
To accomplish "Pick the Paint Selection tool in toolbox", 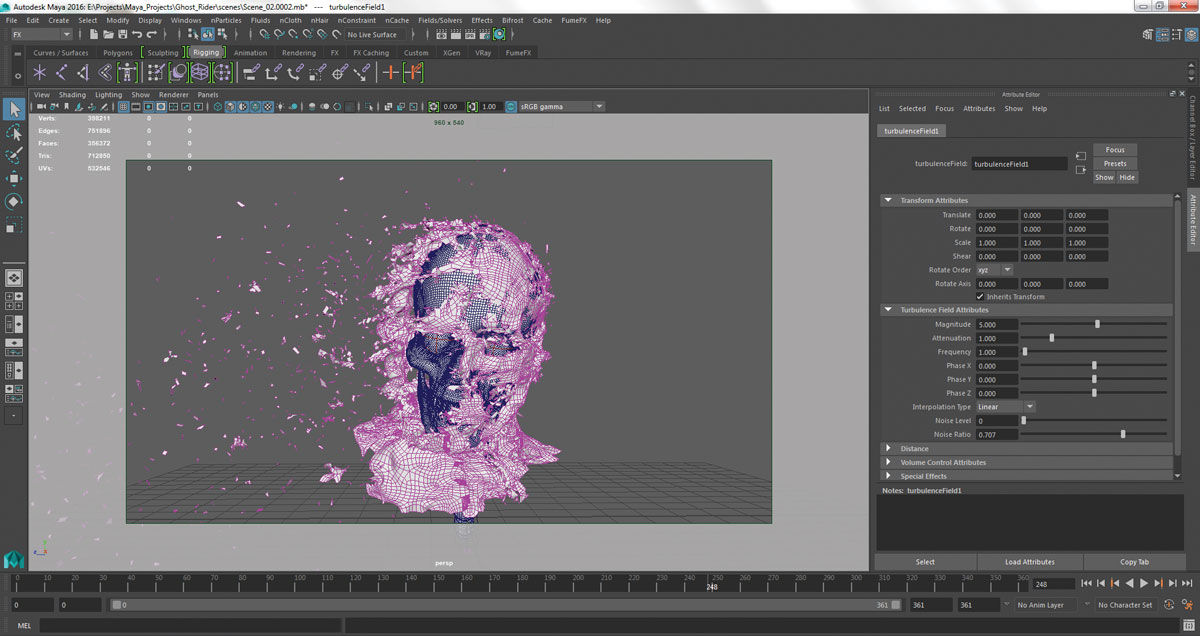I will tap(14, 156).
